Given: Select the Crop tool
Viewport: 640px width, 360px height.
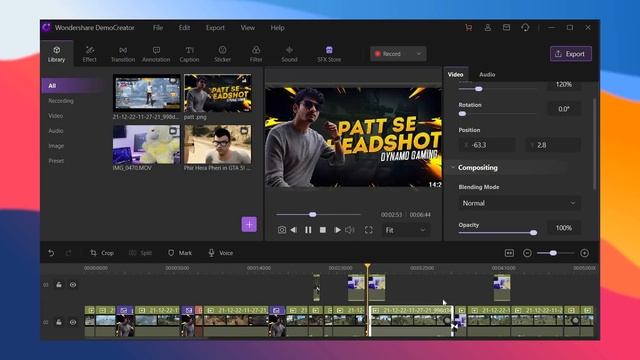Looking at the screenshot, I should click(x=102, y=253).
